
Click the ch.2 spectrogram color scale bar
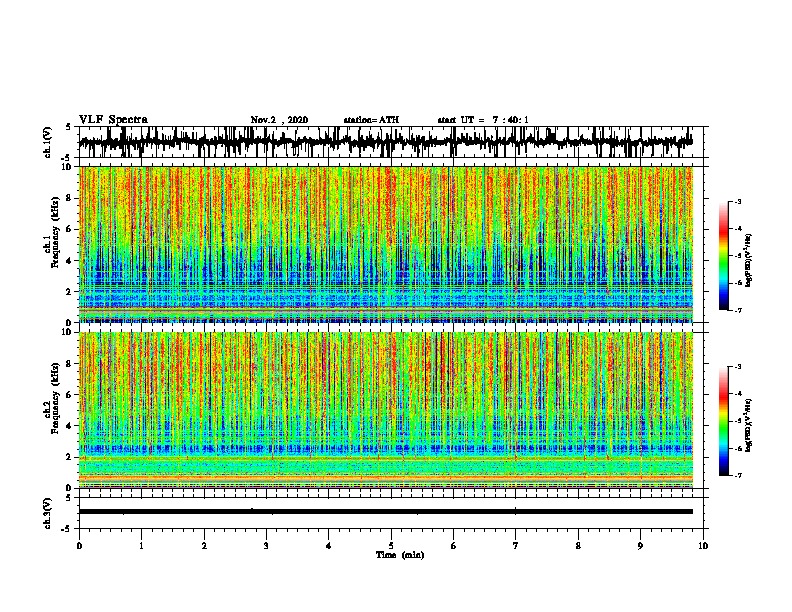(x=723, y=421)
